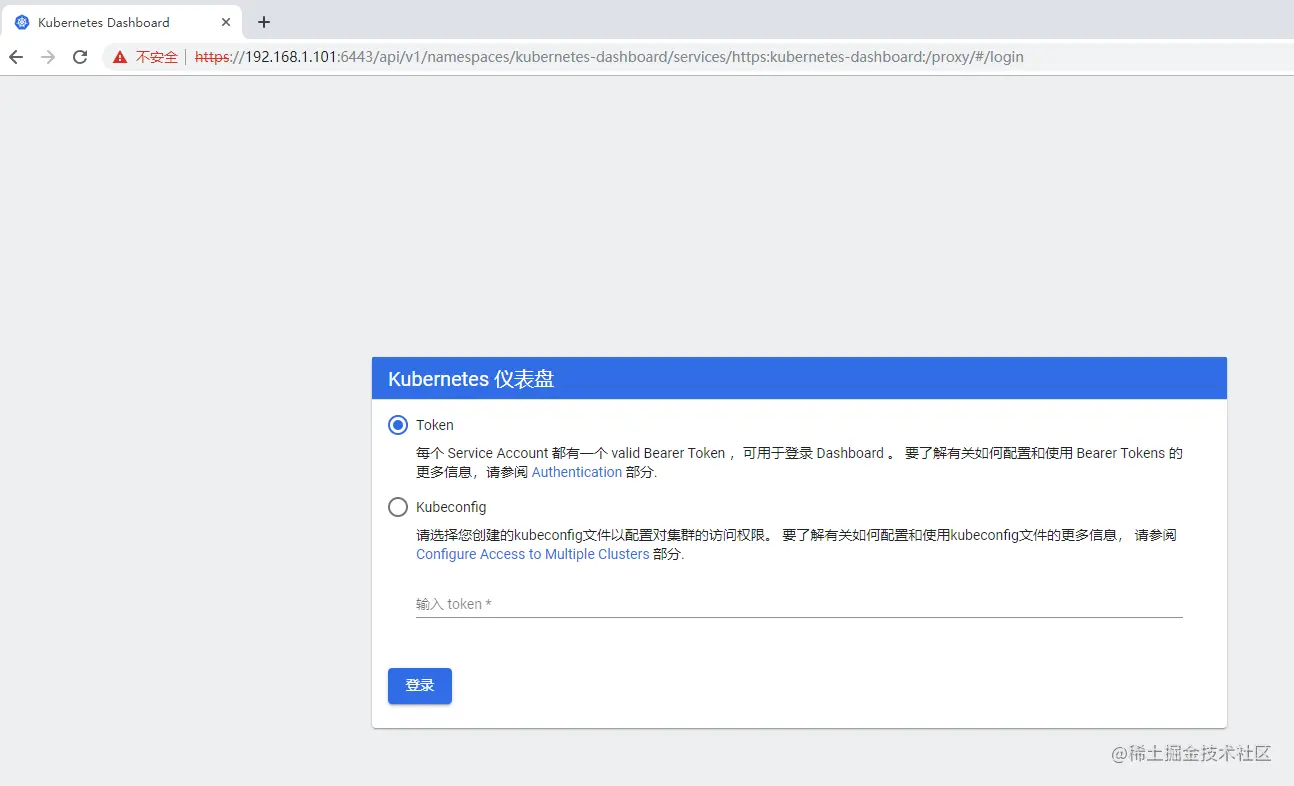Click the Kubernetes 仪表盘 header title
The image size is (1294, 786).
(471, 379)
